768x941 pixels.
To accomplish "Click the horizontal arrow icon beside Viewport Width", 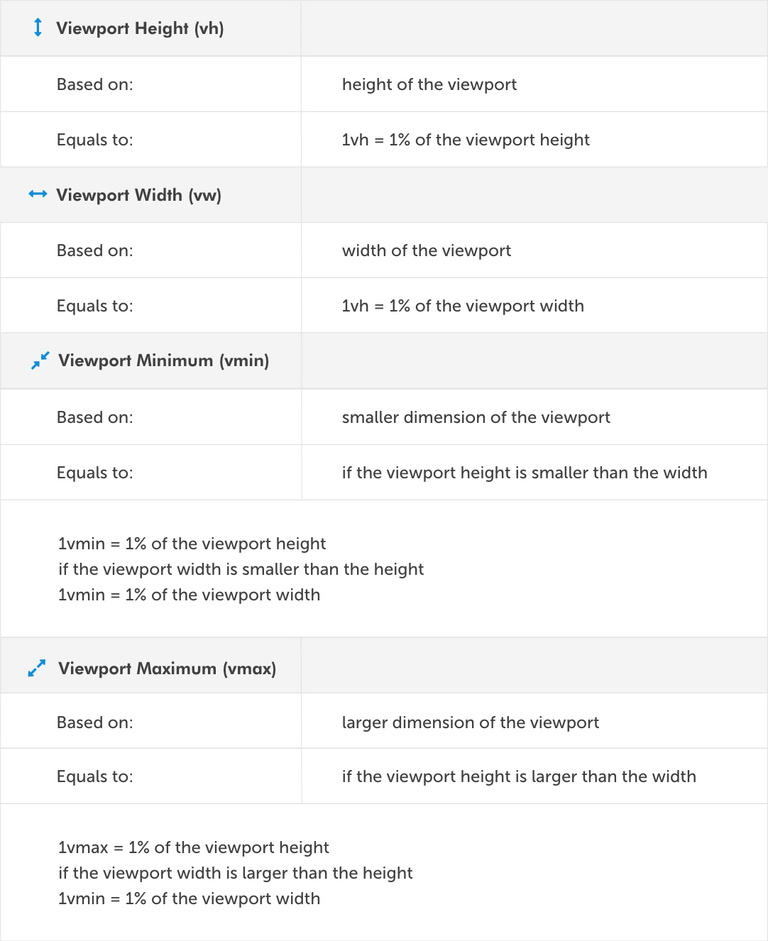I will click(x=38, y=195).
